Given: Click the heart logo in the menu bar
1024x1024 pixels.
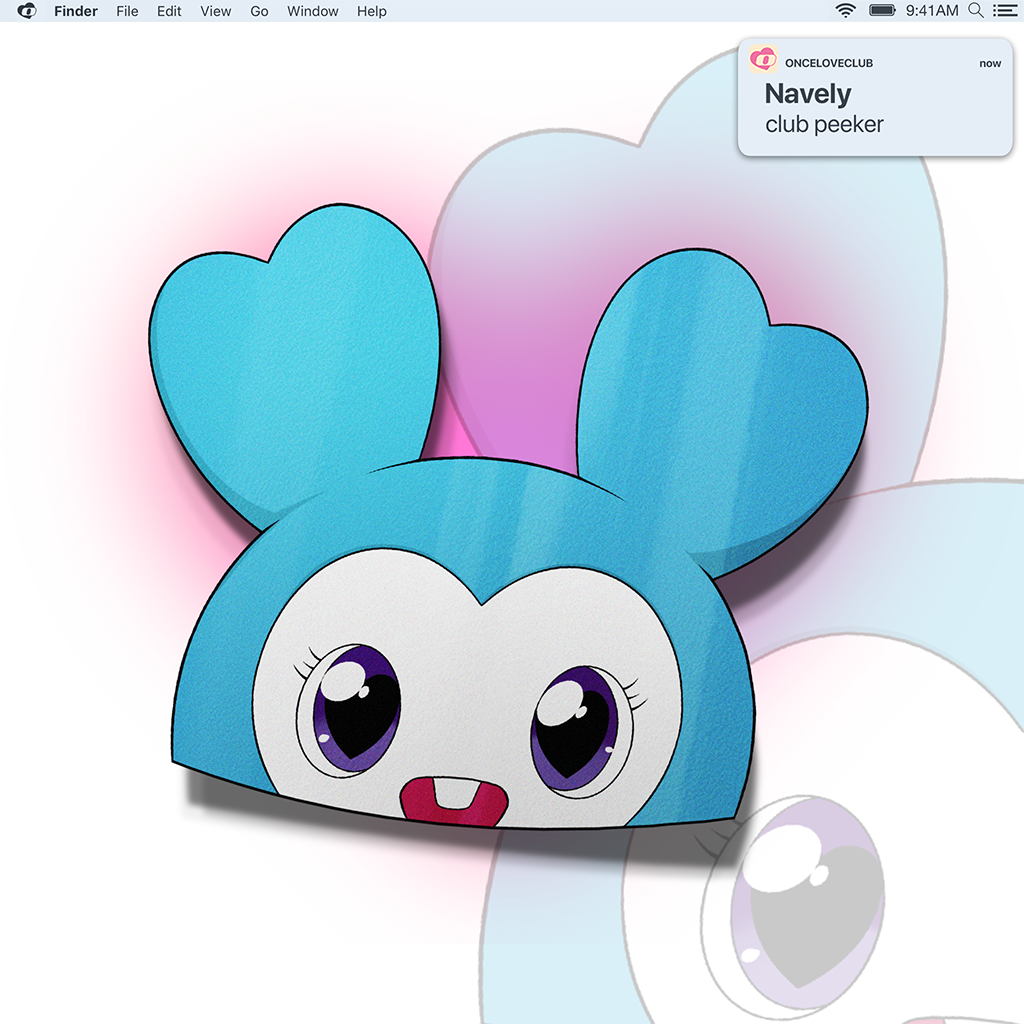Looking at the screenshot, I should pos(27,11).
